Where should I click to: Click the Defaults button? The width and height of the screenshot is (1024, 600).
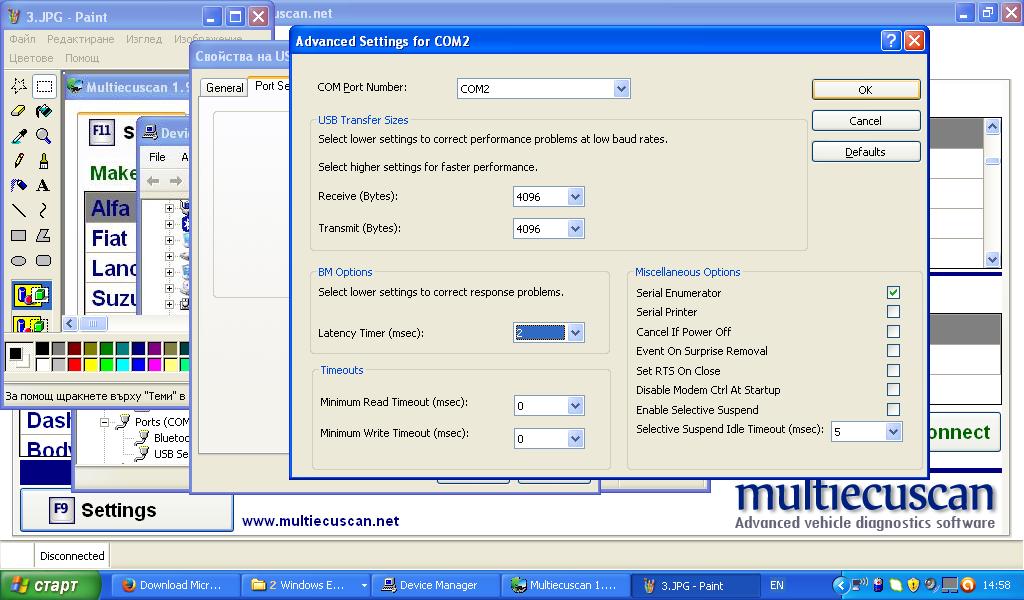(866, 152)
